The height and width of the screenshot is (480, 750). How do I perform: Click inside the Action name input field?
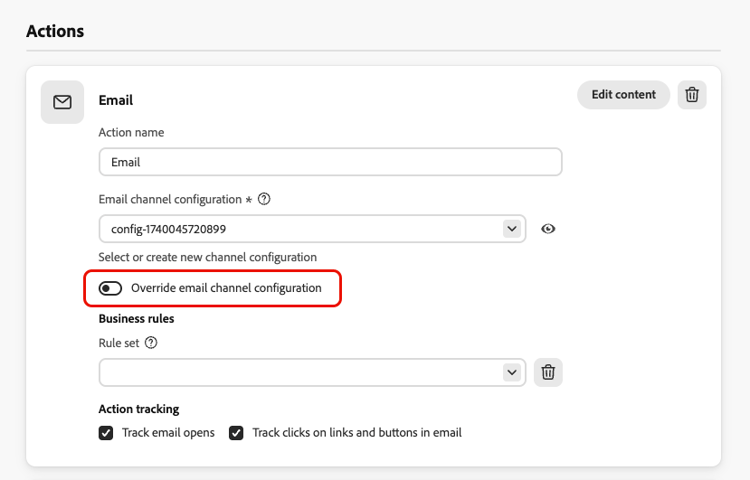click(331, 162)
